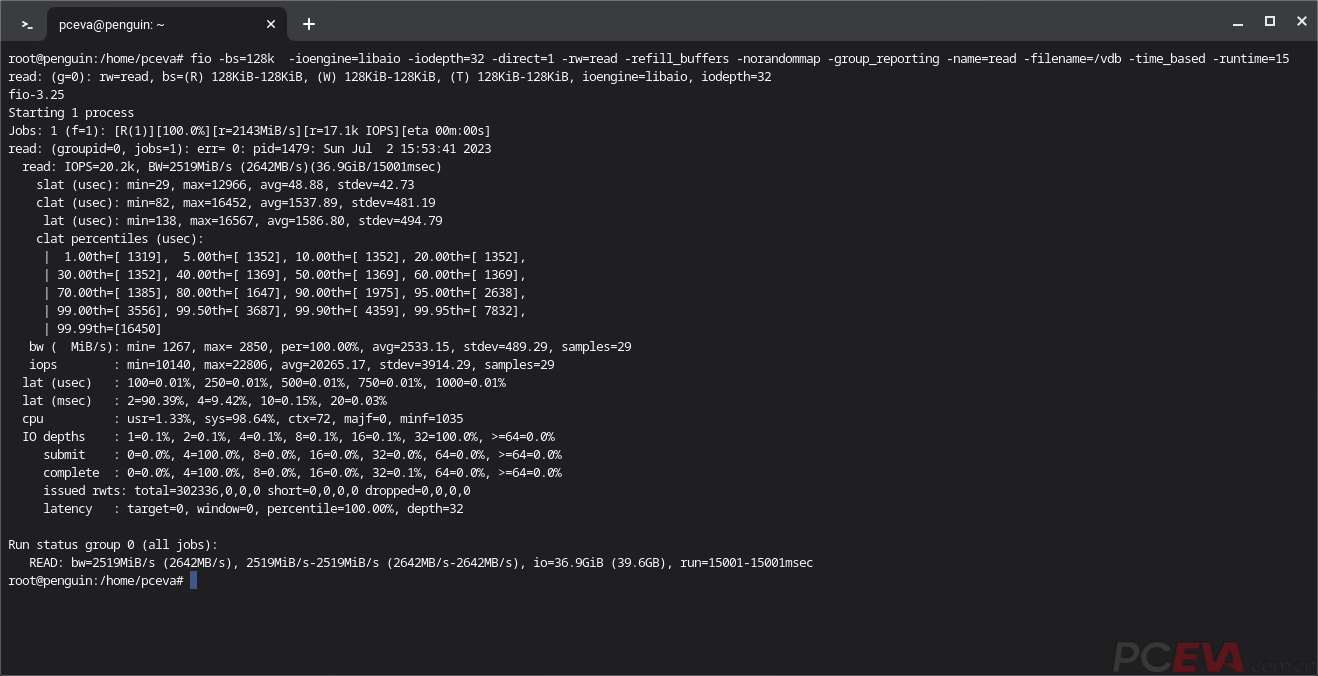Click the cursor at the last prompt

[x=193, y=581]
